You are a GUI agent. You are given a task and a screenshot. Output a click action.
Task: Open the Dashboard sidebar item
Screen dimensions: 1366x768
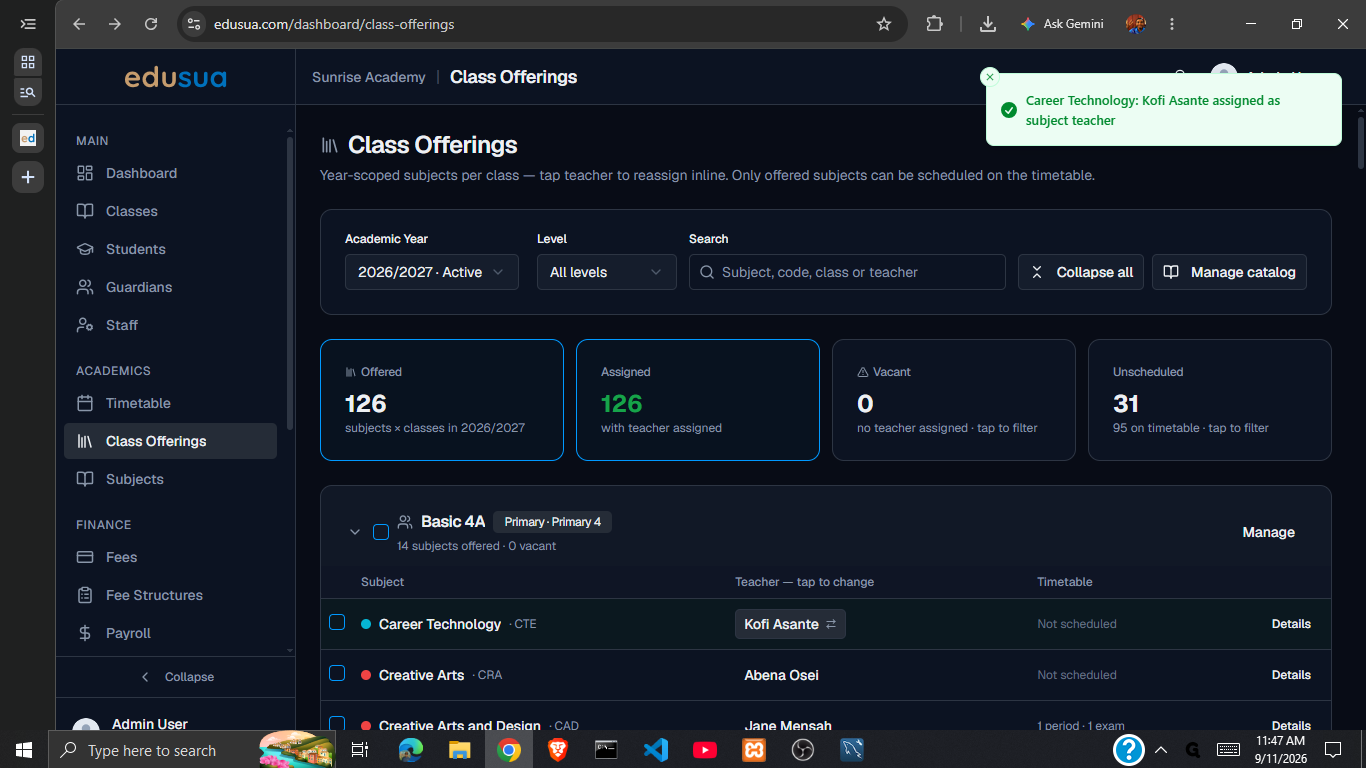click(170, 173)
